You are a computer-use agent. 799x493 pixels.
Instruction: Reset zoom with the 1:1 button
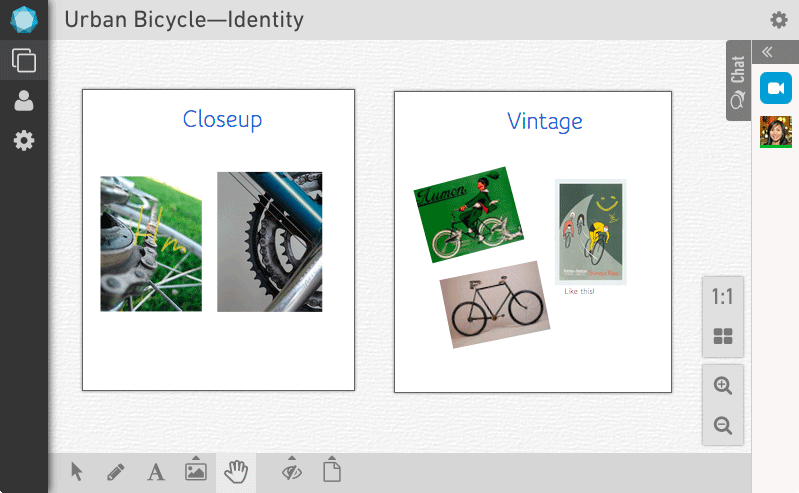pyautogui.click(x=723, y=296)
